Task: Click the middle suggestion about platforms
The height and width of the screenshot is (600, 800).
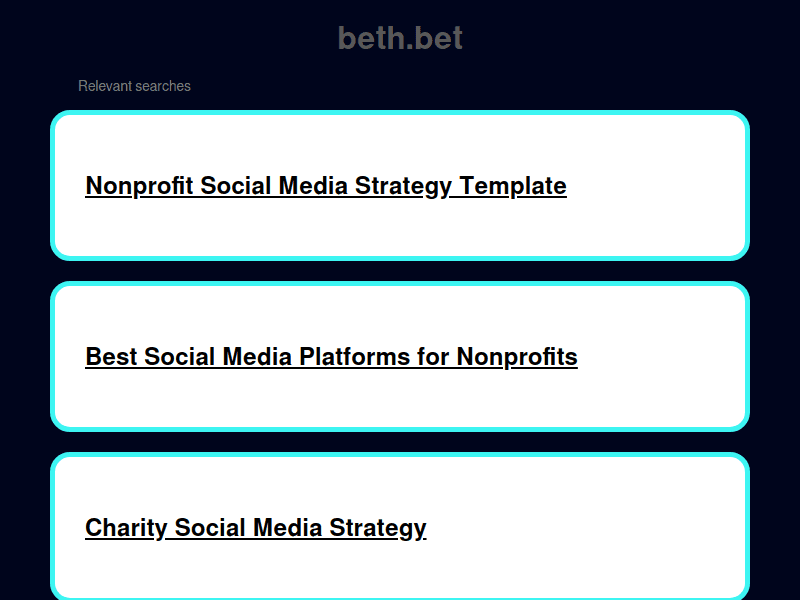Action: pos(400,357)
